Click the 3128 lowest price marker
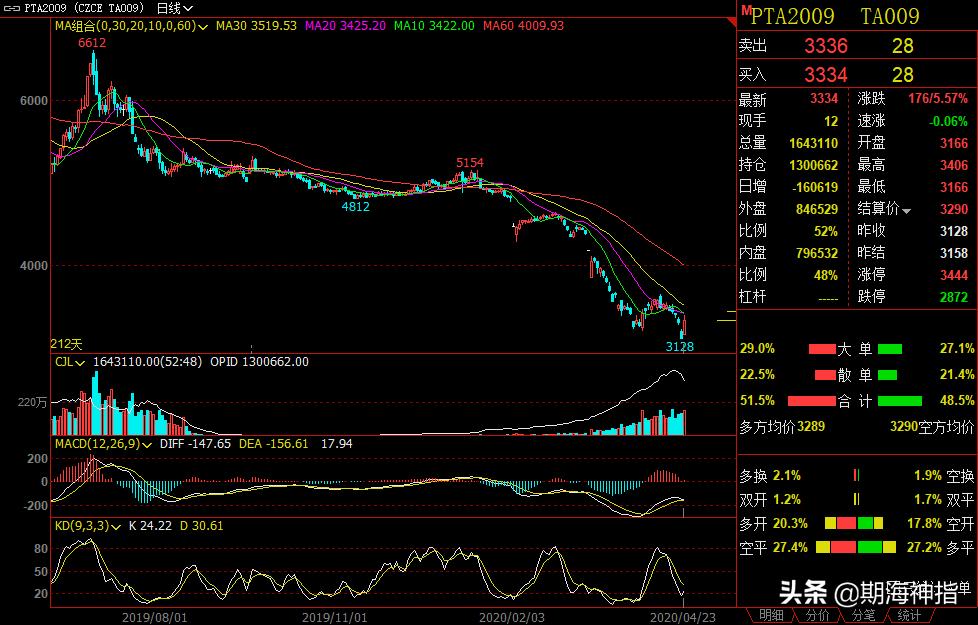This screenshot has width=978, height=625. pos(680,347)
